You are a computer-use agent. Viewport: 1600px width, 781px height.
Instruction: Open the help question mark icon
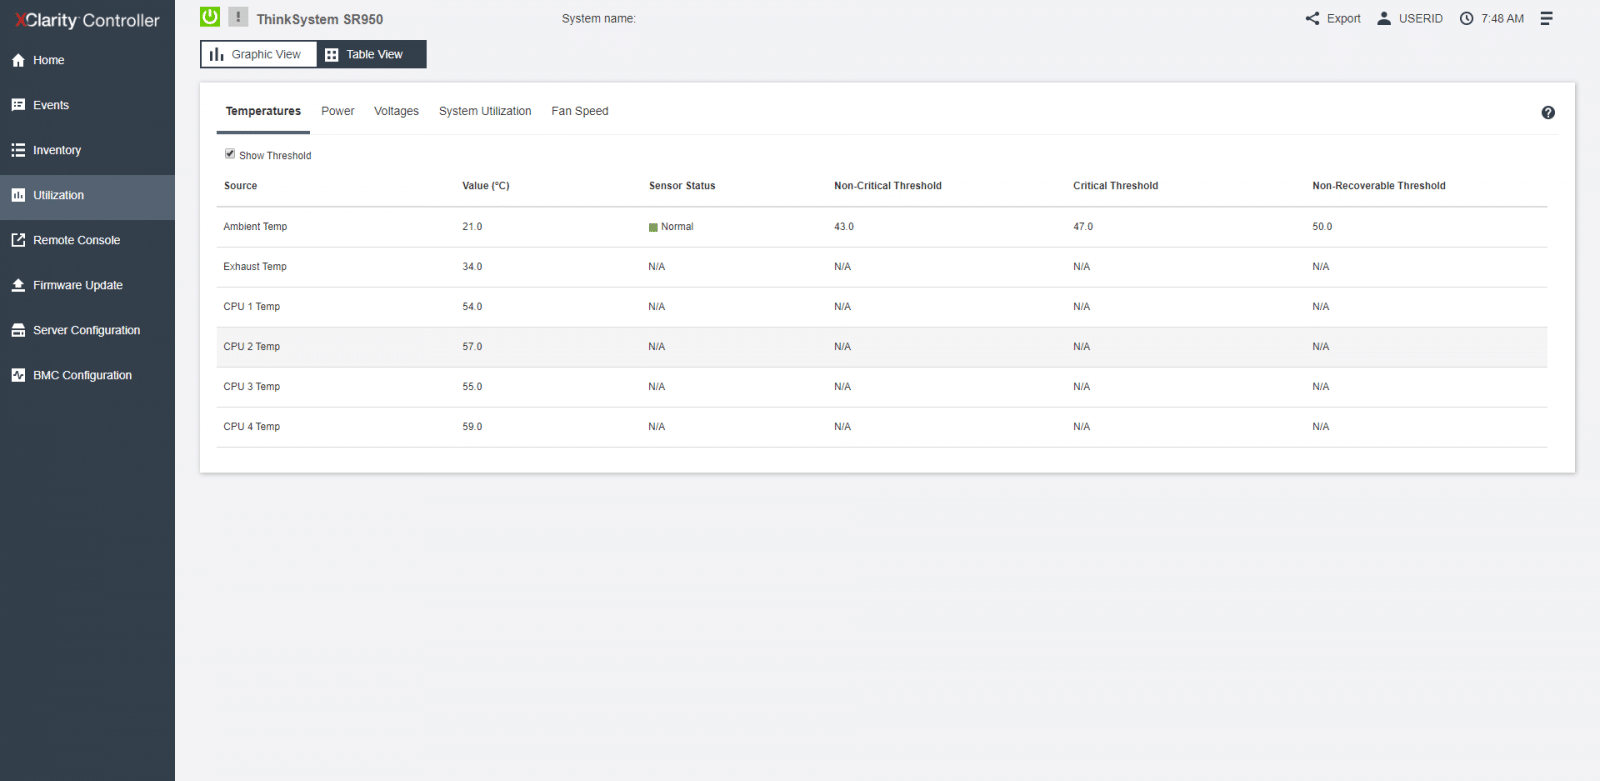[1548, 112]
